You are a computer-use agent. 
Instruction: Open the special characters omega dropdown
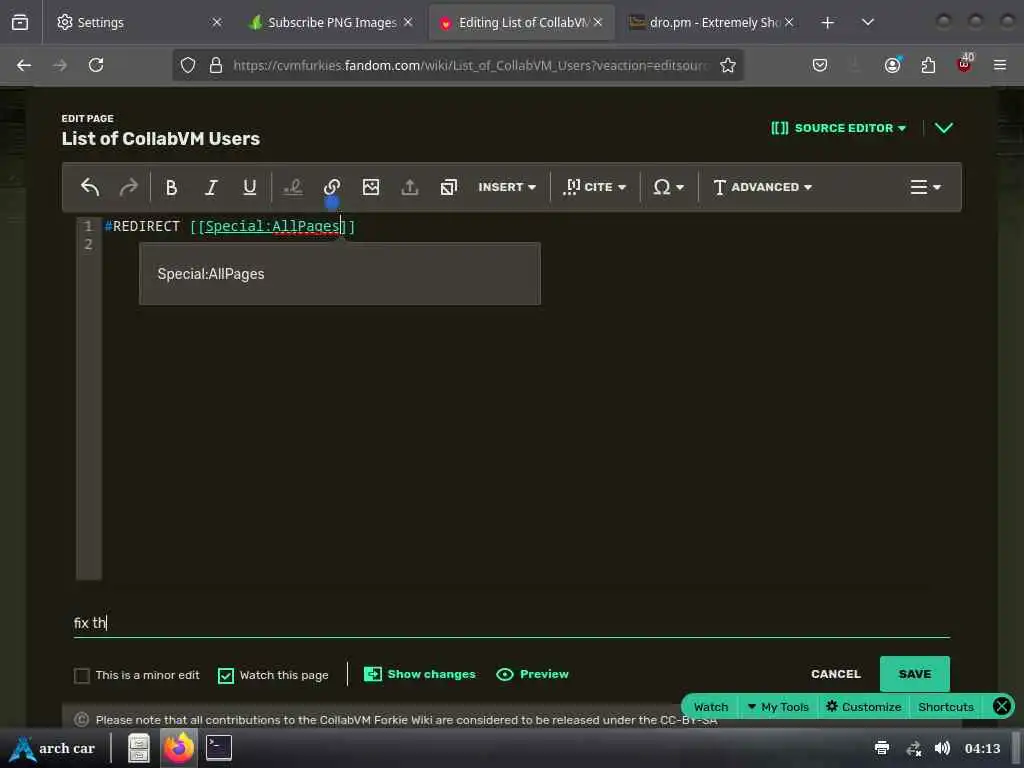pyautogui.click(x=668, y=187)
